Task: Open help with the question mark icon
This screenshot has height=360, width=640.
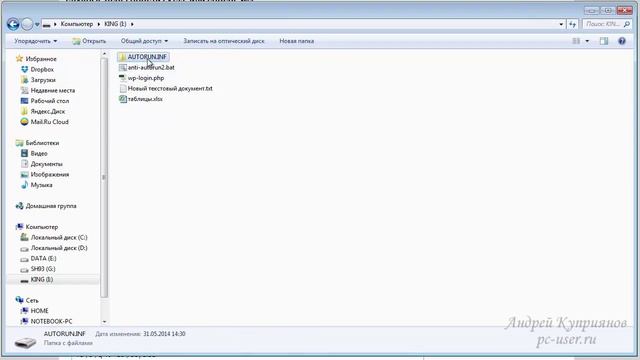Action: (622, 41)
